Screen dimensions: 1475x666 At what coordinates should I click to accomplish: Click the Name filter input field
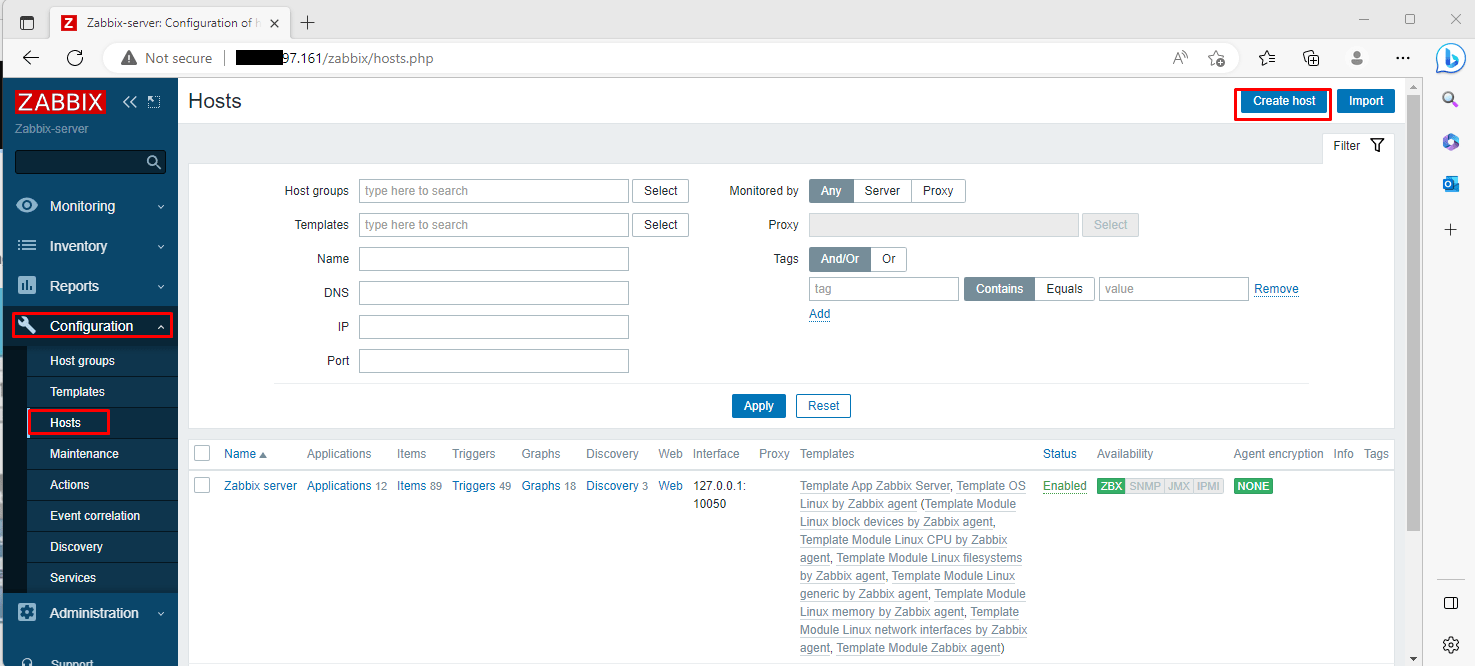[493, 258]
